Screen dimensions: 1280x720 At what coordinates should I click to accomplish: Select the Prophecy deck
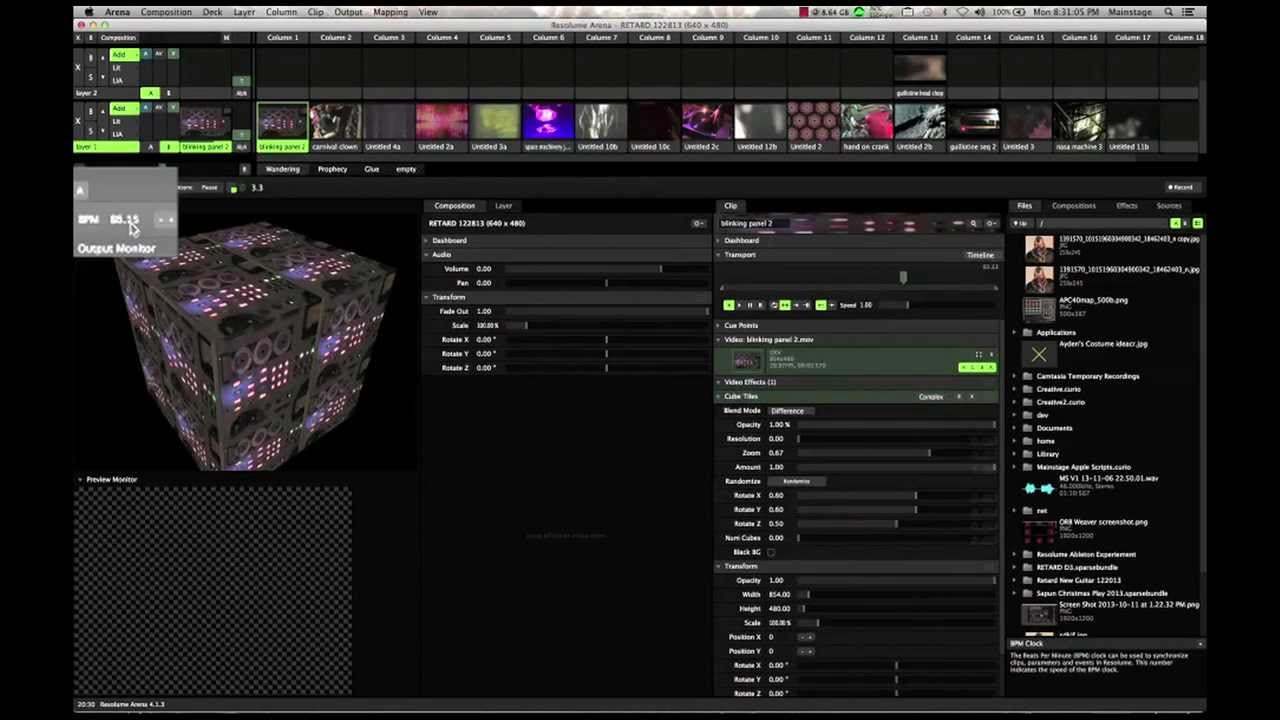[332, 169]
